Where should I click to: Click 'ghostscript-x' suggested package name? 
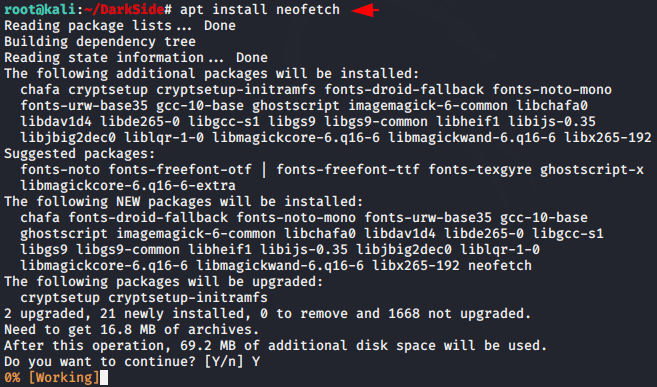click(592, 170)
